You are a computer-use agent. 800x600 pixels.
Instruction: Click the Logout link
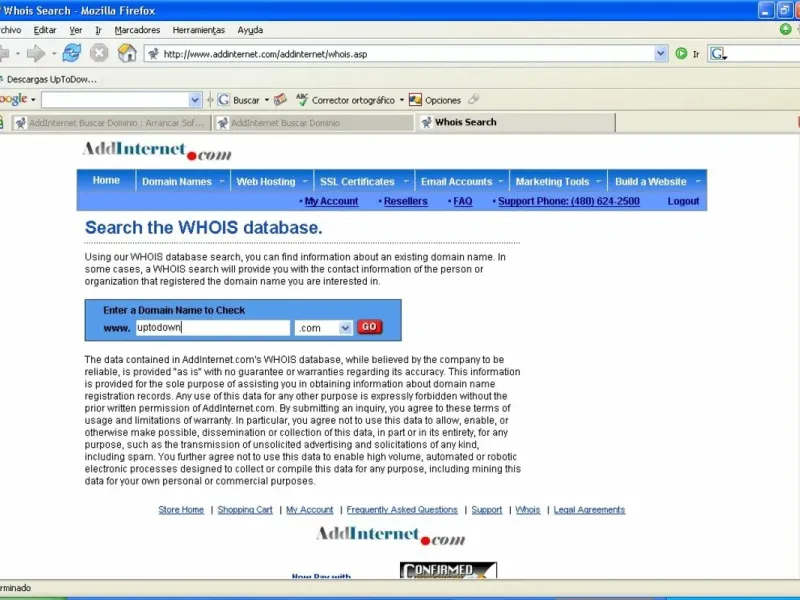tap(683, 201)
